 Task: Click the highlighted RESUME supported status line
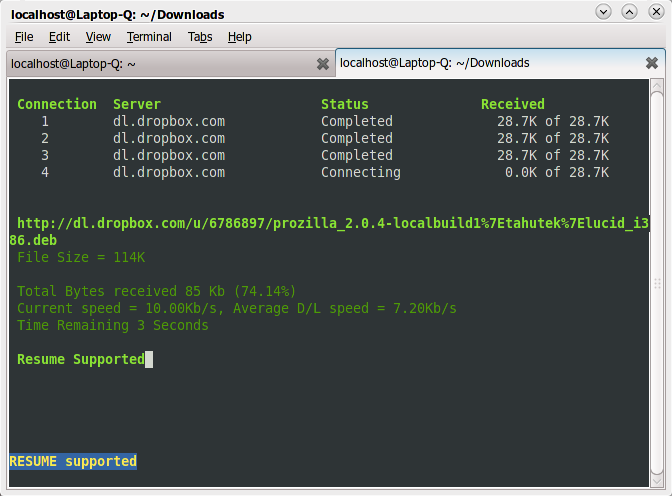73,461
